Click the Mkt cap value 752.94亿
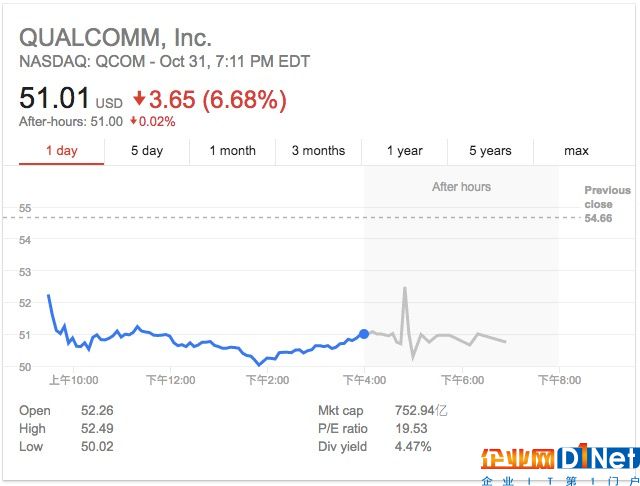This screenshot has width=640, height=486. 421,411
